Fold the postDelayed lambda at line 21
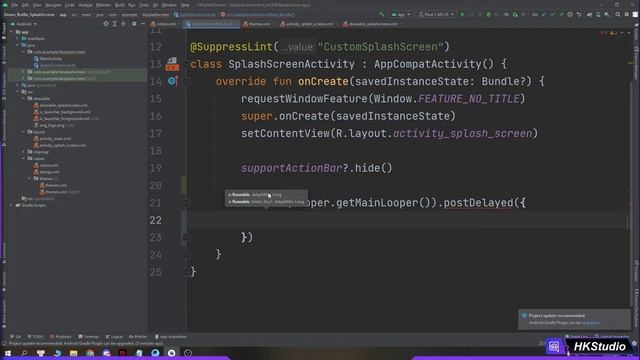 point(186,203)
